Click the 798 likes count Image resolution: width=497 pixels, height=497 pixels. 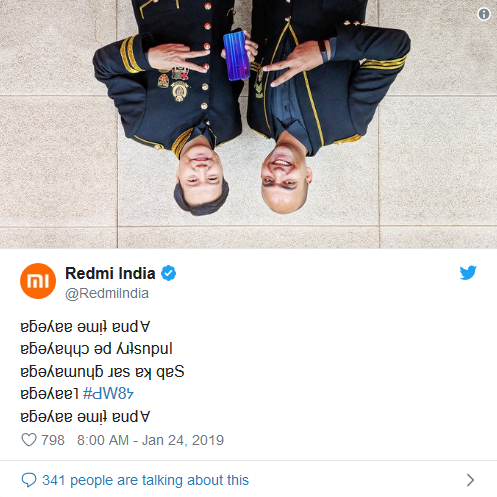tap(53, 440)
